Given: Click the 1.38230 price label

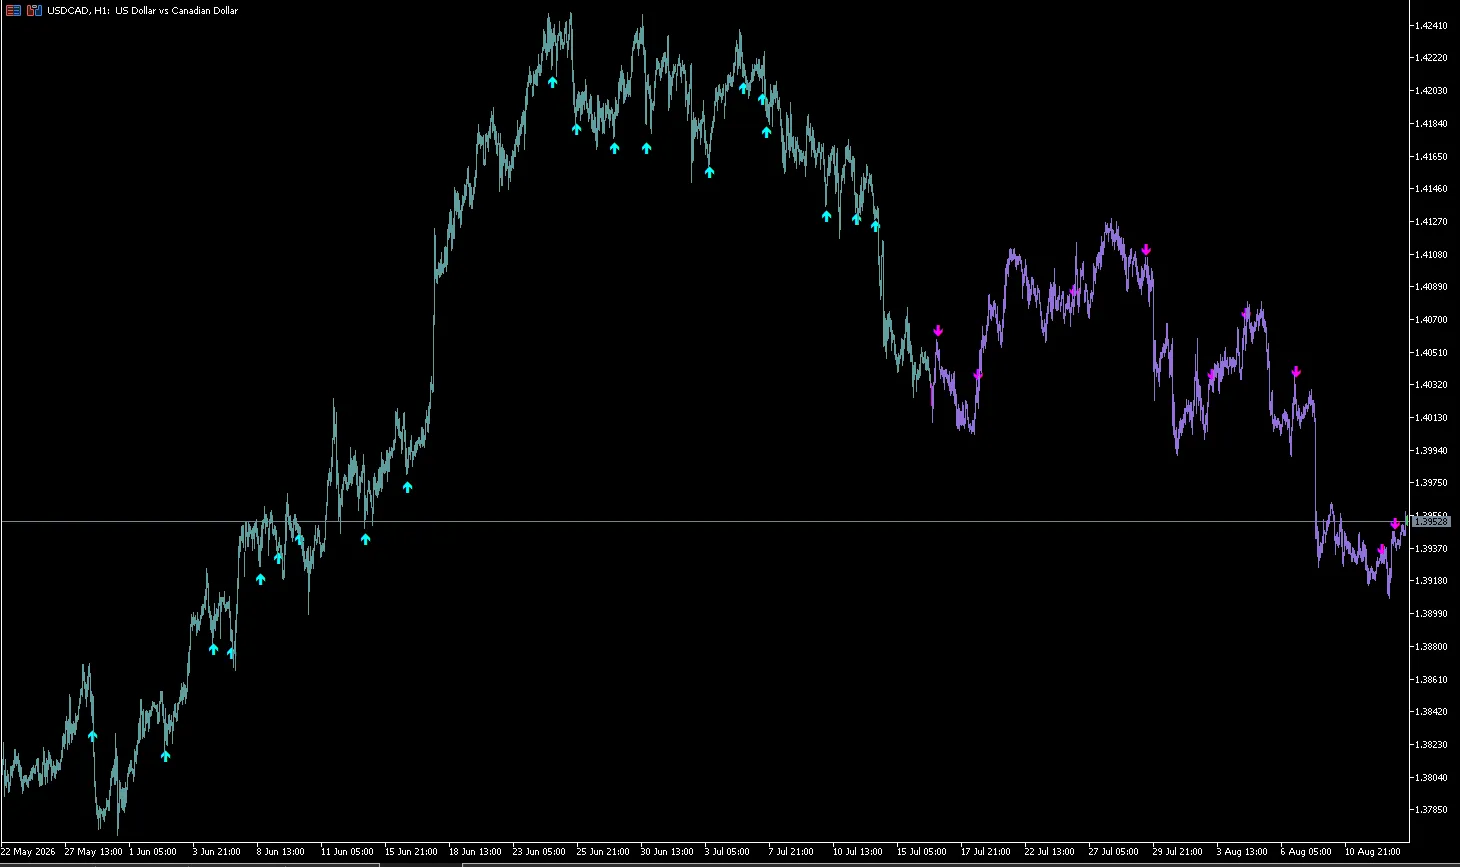Looking at the screenshot, I should click(x=1433, y=745).
